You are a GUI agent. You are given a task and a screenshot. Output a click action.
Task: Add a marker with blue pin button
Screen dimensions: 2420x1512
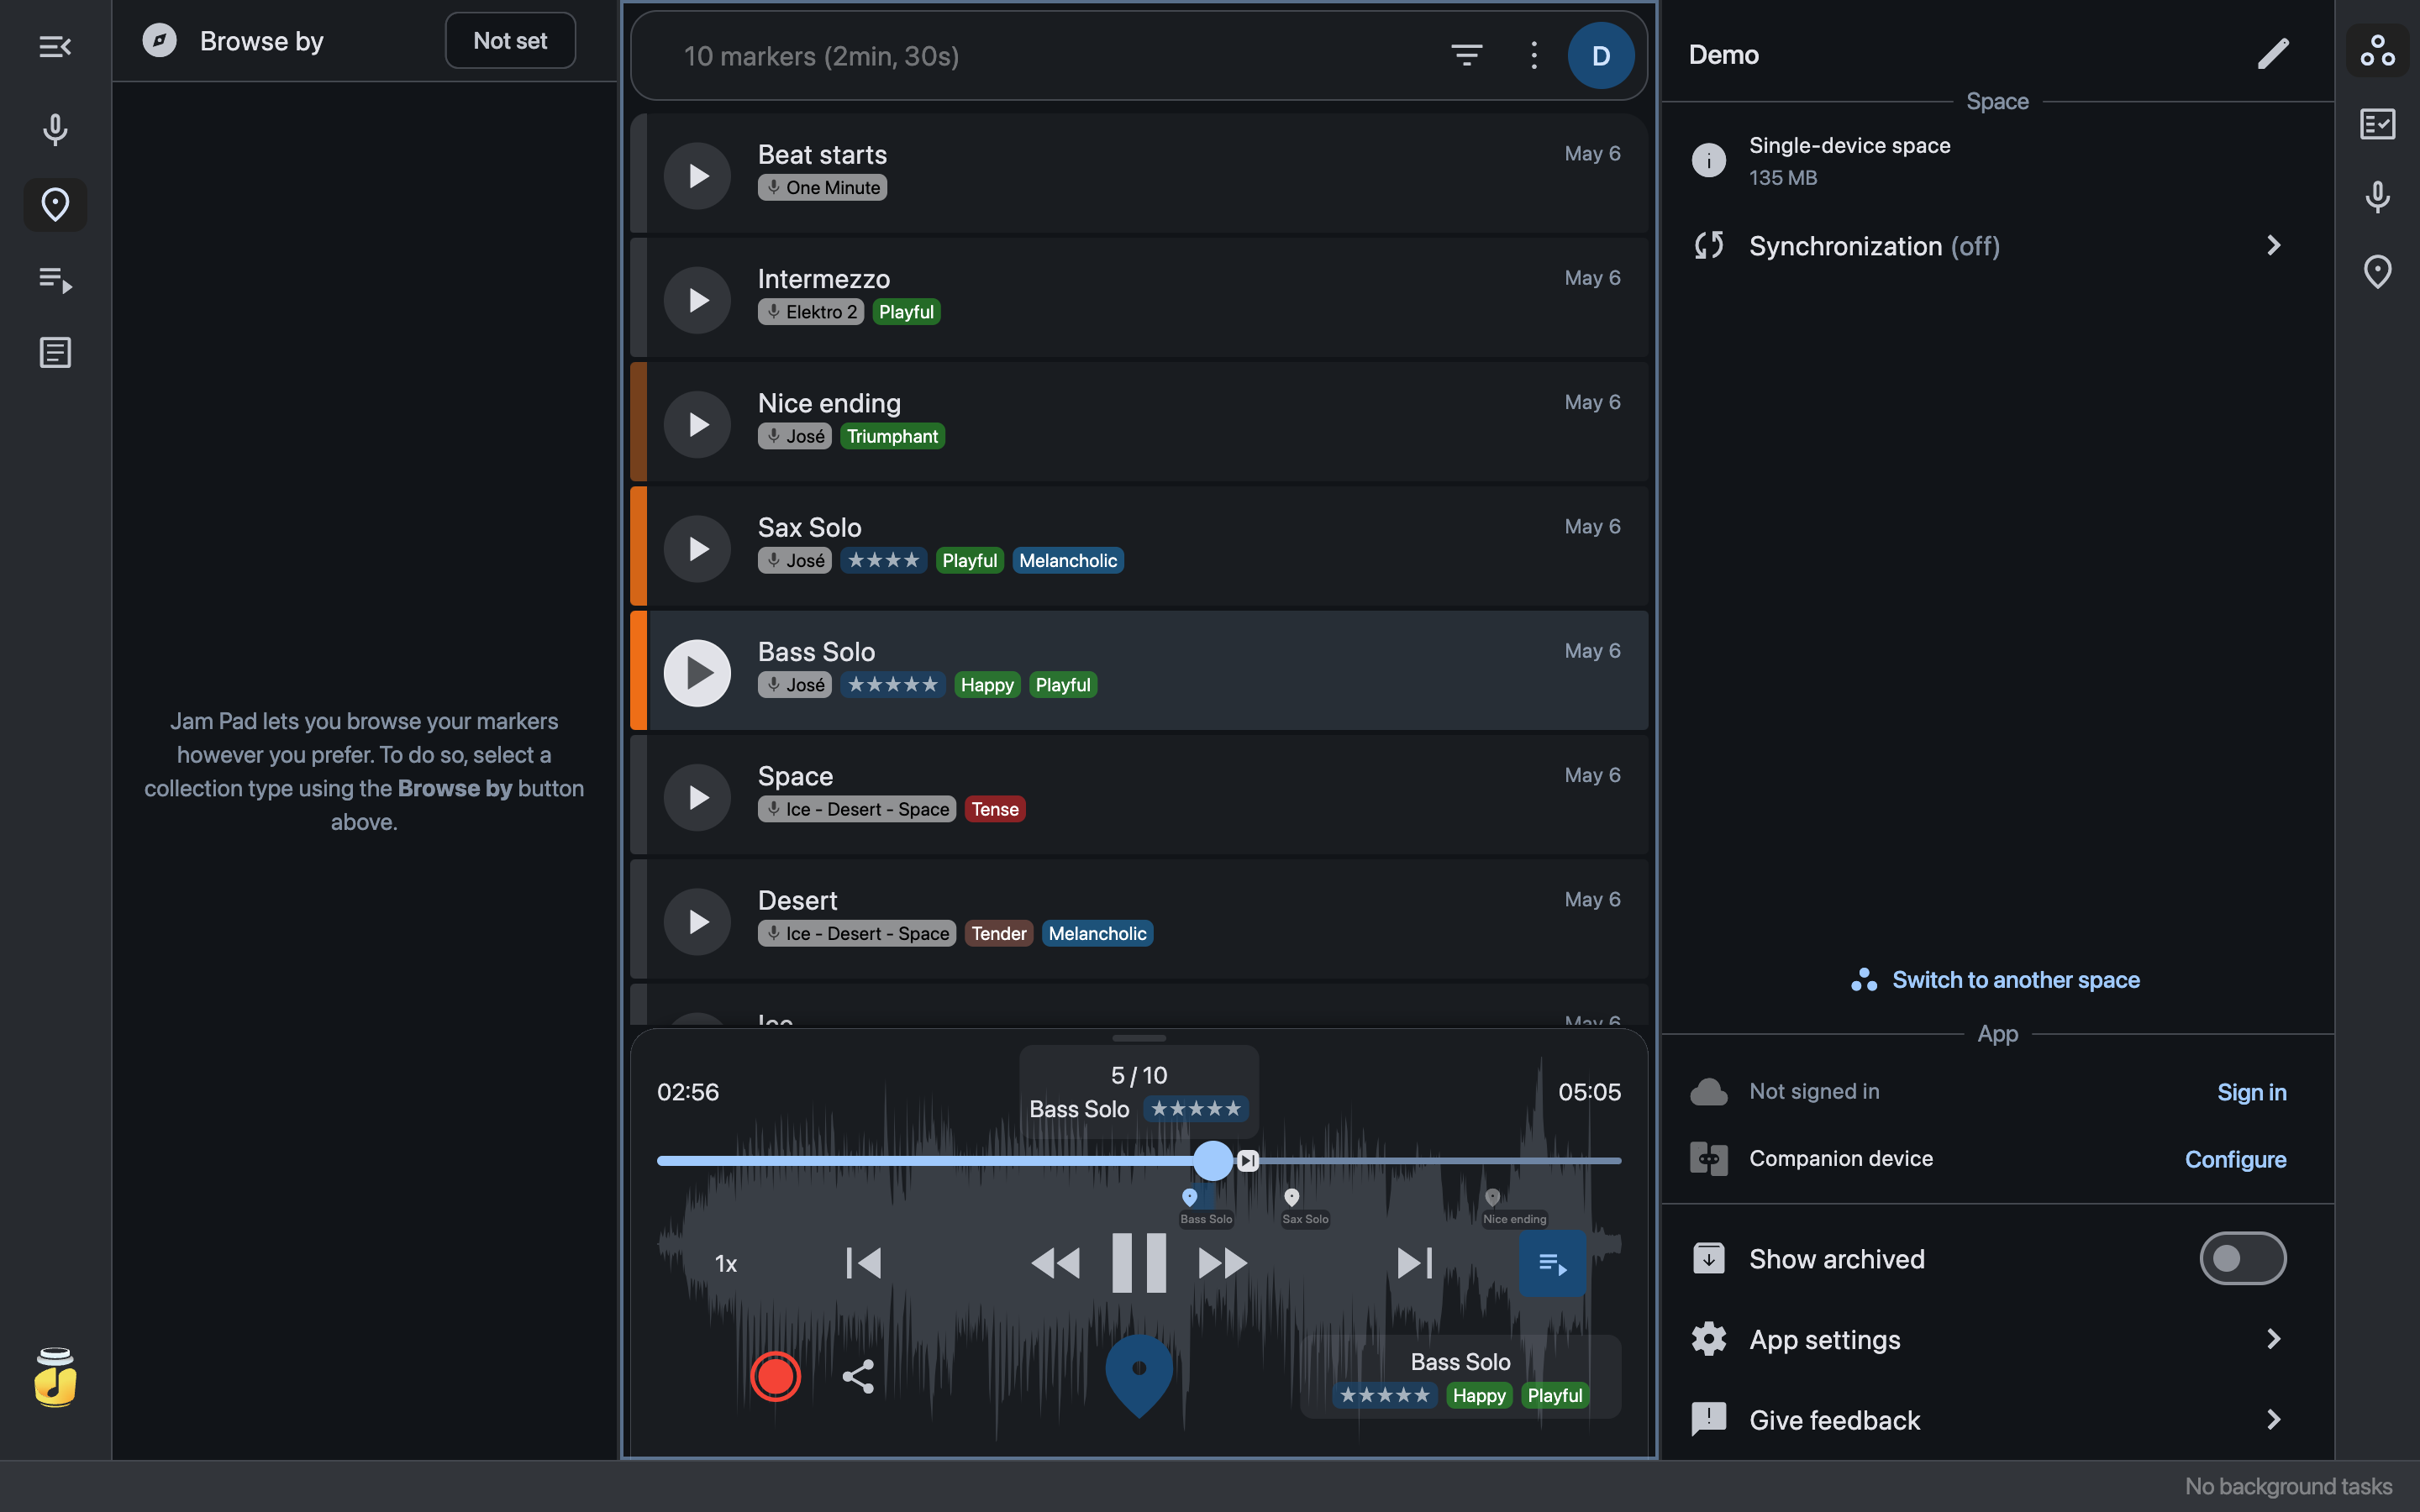tap(1139, 1375)
